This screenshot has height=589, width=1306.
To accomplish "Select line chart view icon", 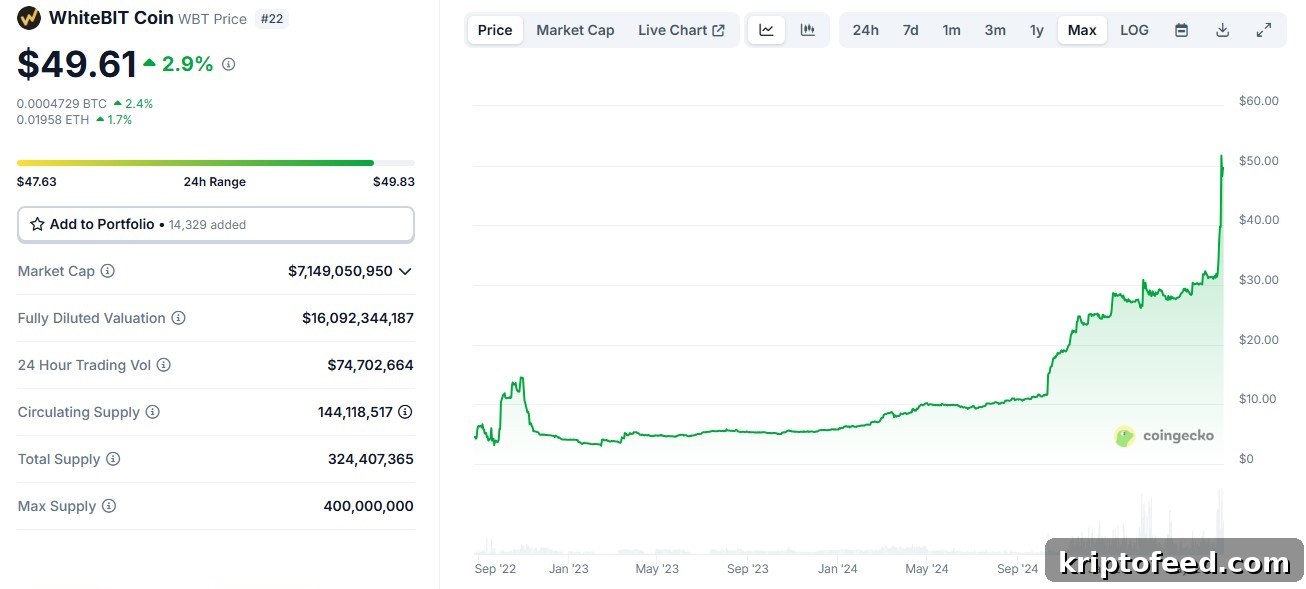I will tap(767, 30).
